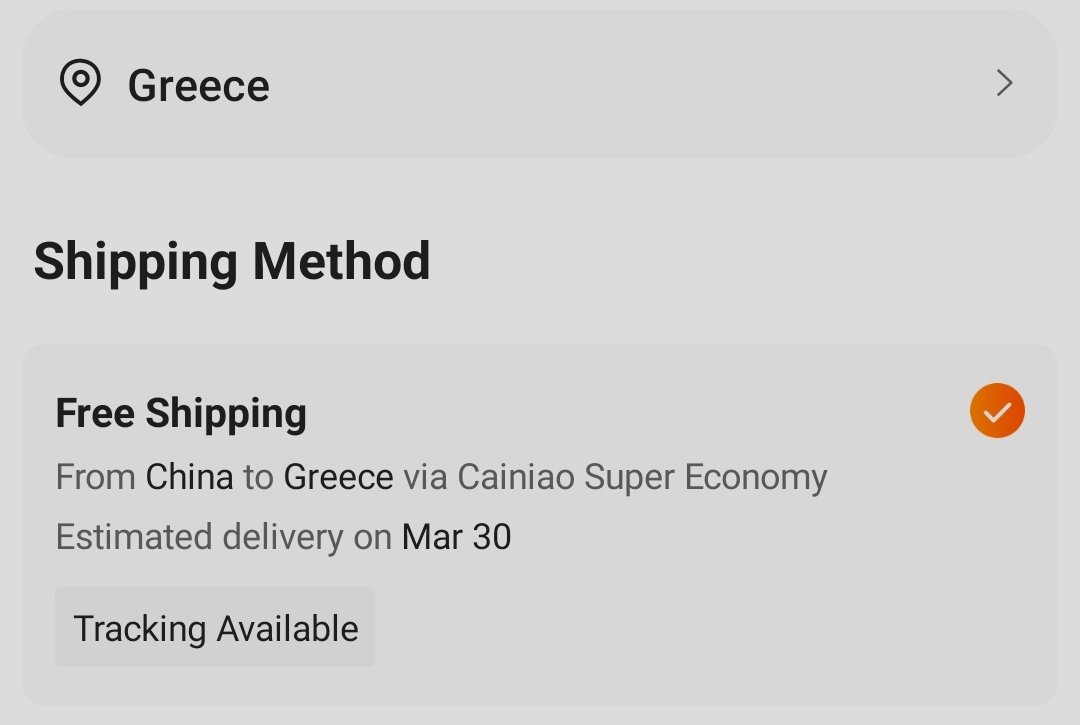Tap the Mar 30 delivery date
This screenshot has width=1080, height=725.
[x=457, y=537]
